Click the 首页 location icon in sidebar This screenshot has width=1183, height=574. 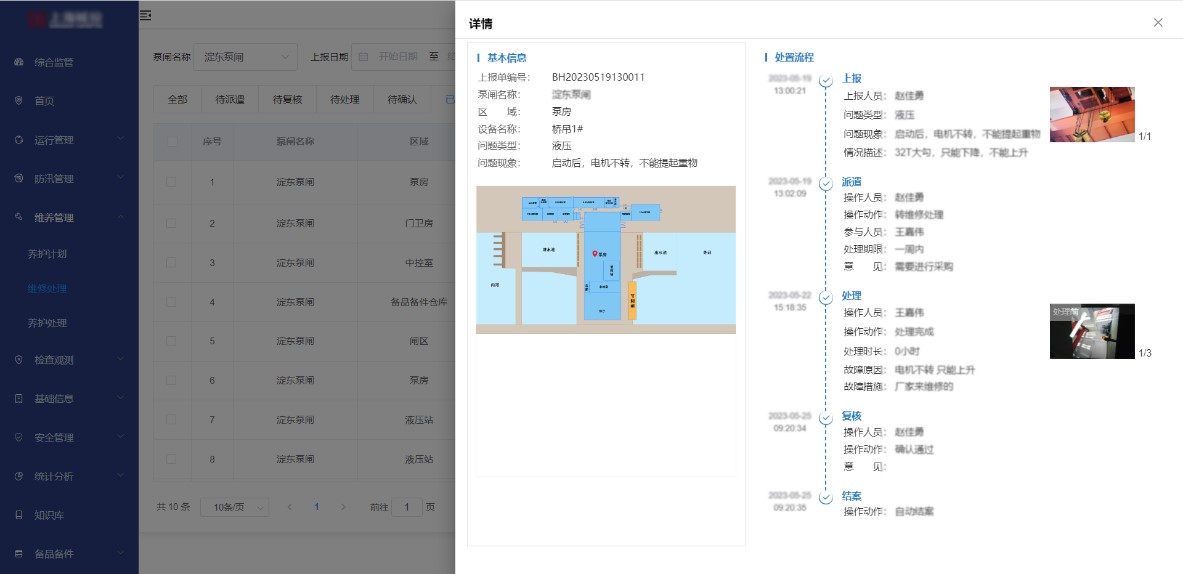click(x=19, y=101)
